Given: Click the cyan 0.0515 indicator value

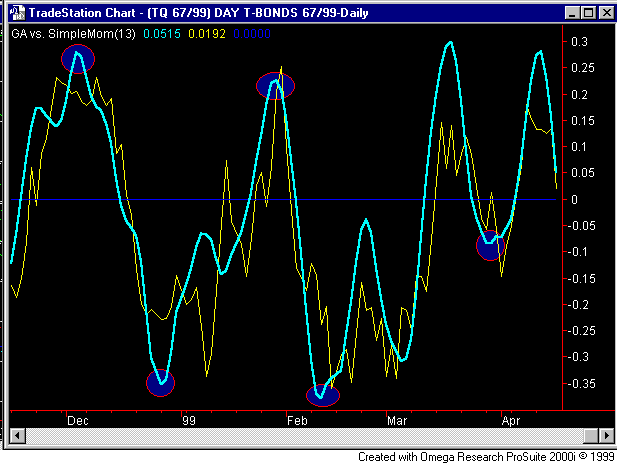Looking at the screenshot, I should [162, 33].
